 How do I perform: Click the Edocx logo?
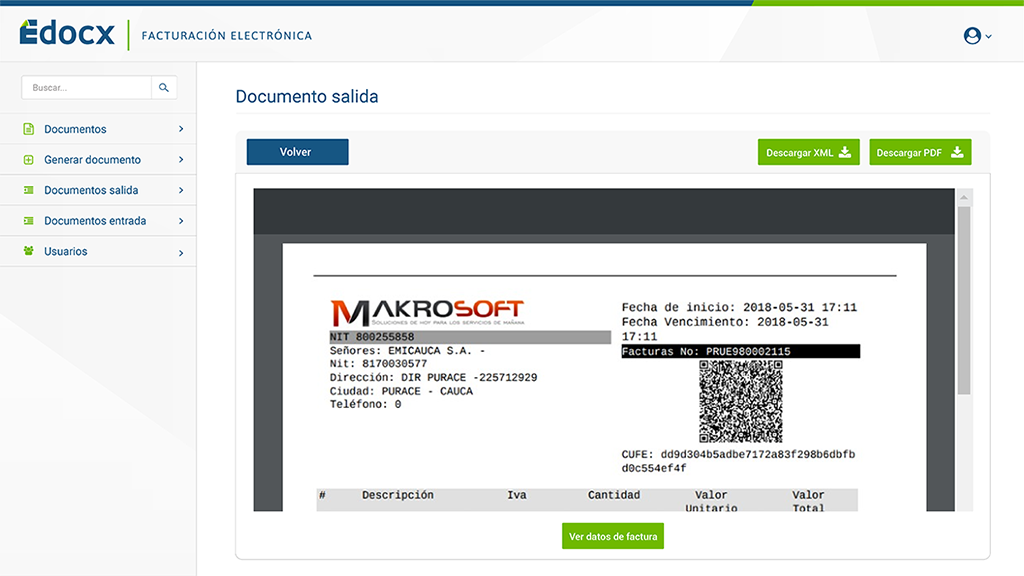pyautogui.click(x=67, y=33)
